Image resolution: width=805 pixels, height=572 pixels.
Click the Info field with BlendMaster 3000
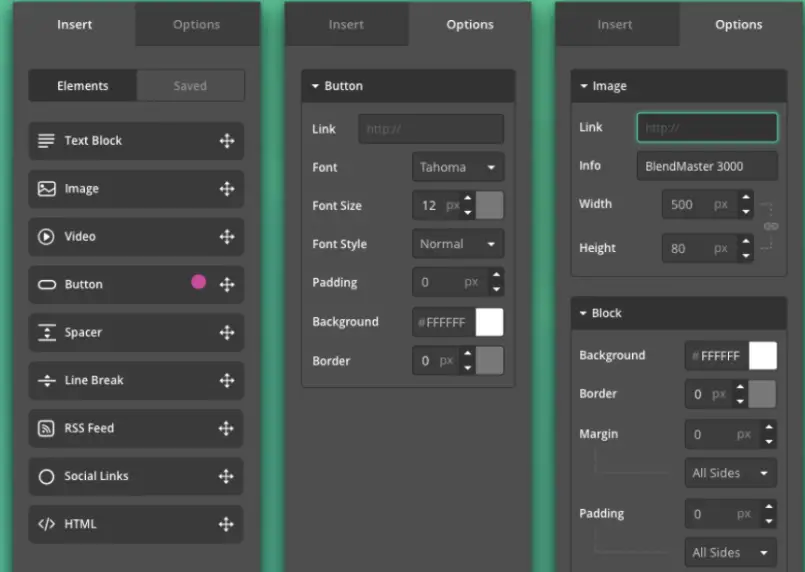707,166
